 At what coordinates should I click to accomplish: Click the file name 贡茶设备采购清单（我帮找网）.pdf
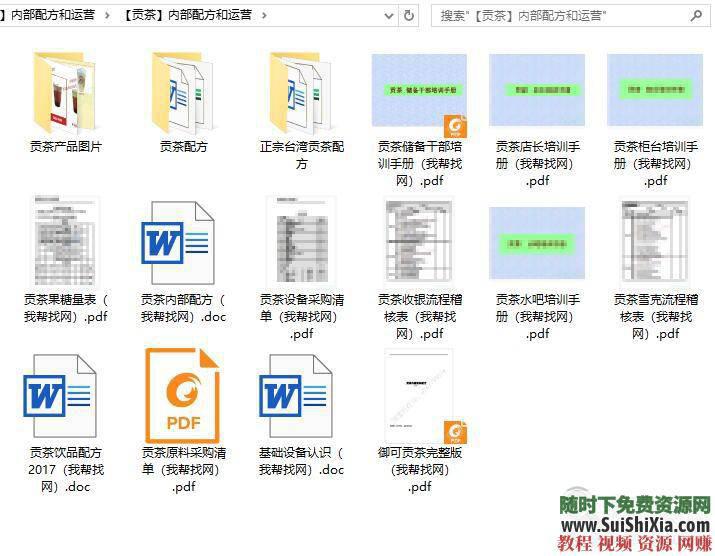[301, 317]
